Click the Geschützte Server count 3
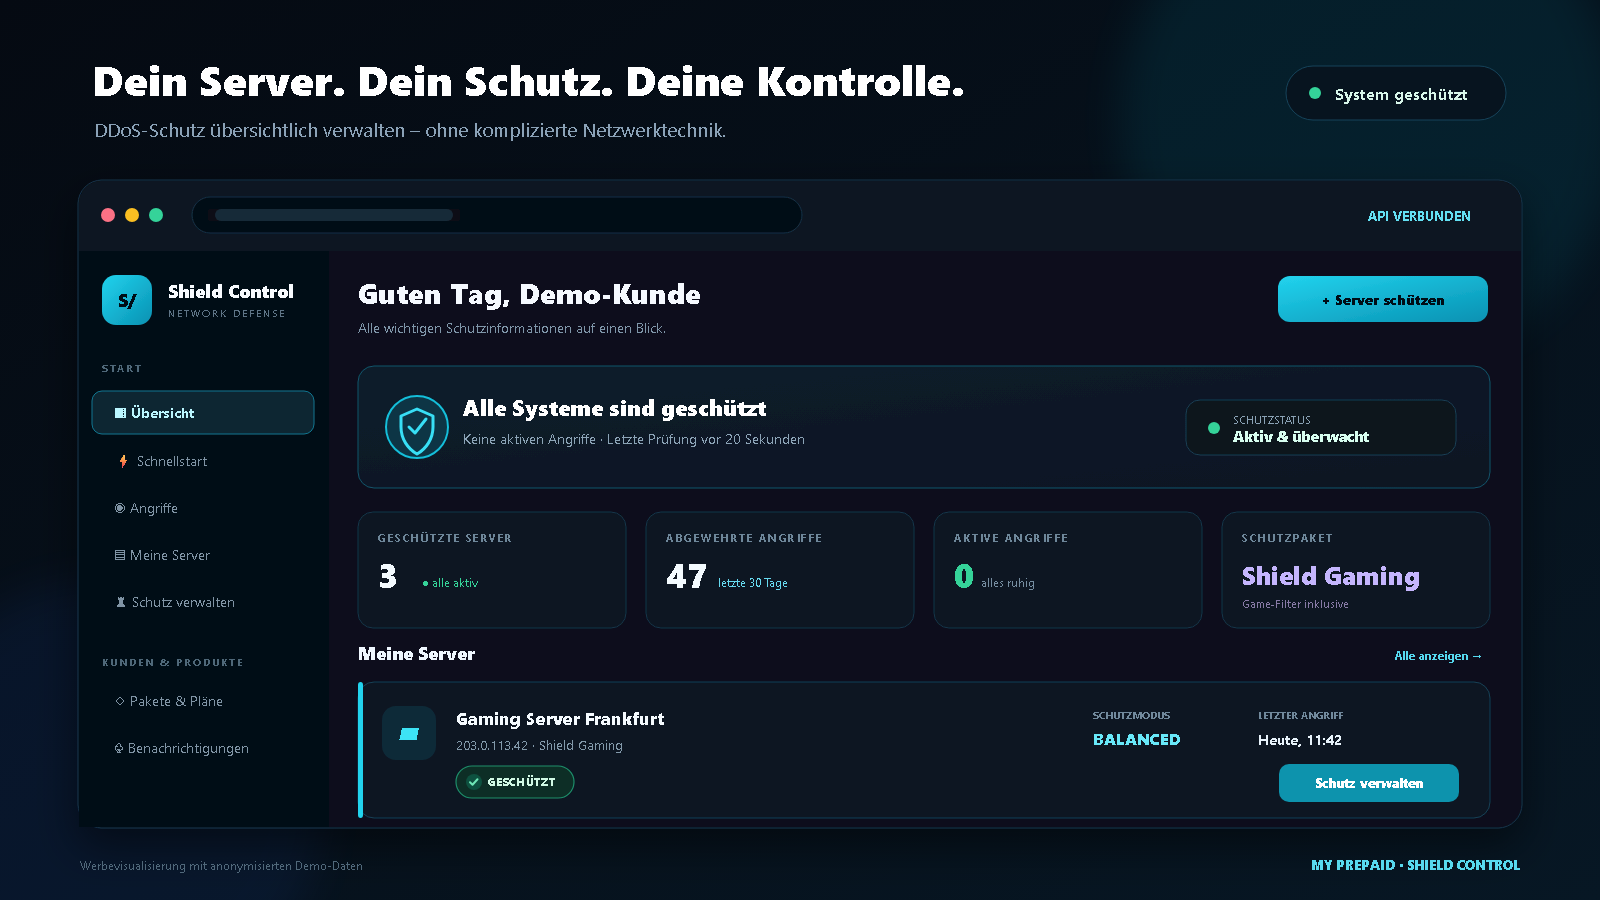This screenshot has height=900, width=1600. [x=388, y=577]
